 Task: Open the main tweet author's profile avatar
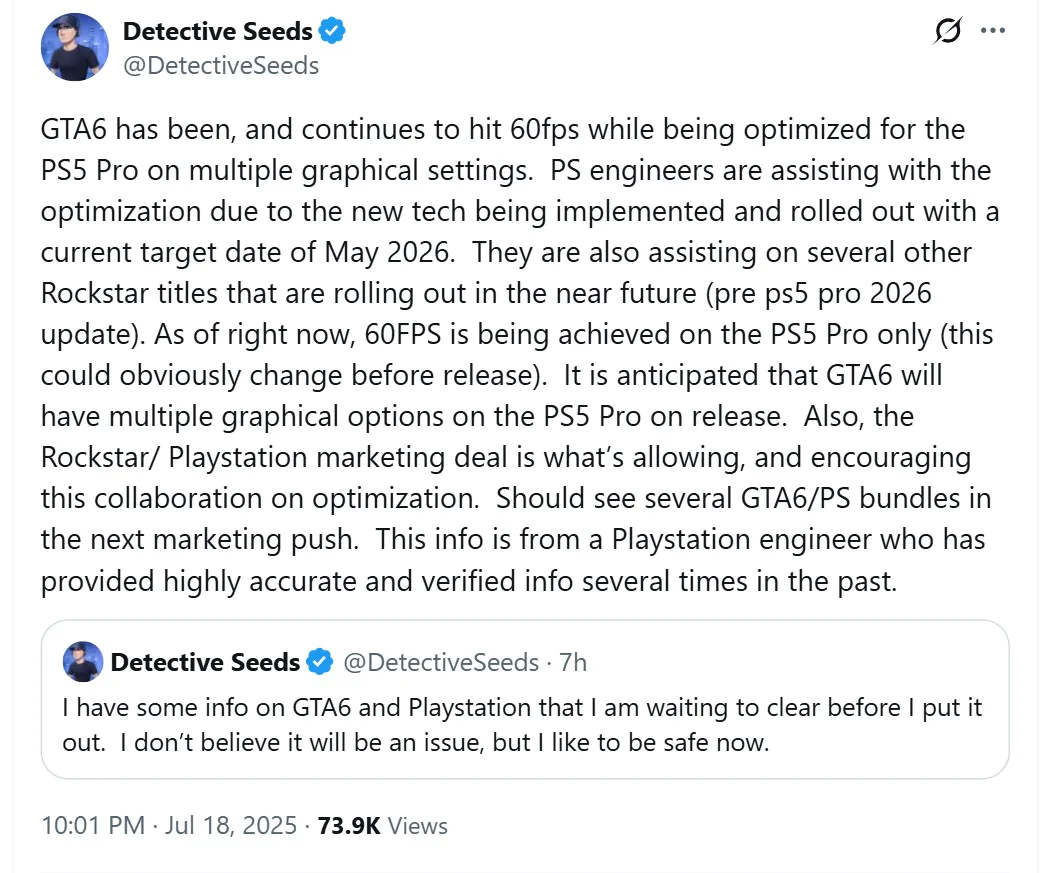coord(75,49)
